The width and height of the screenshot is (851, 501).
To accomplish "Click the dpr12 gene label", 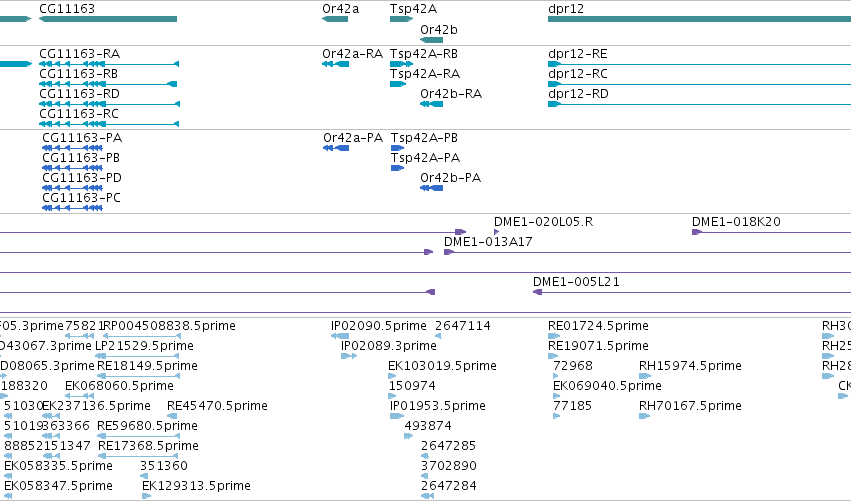I will [x=566, y=9].
